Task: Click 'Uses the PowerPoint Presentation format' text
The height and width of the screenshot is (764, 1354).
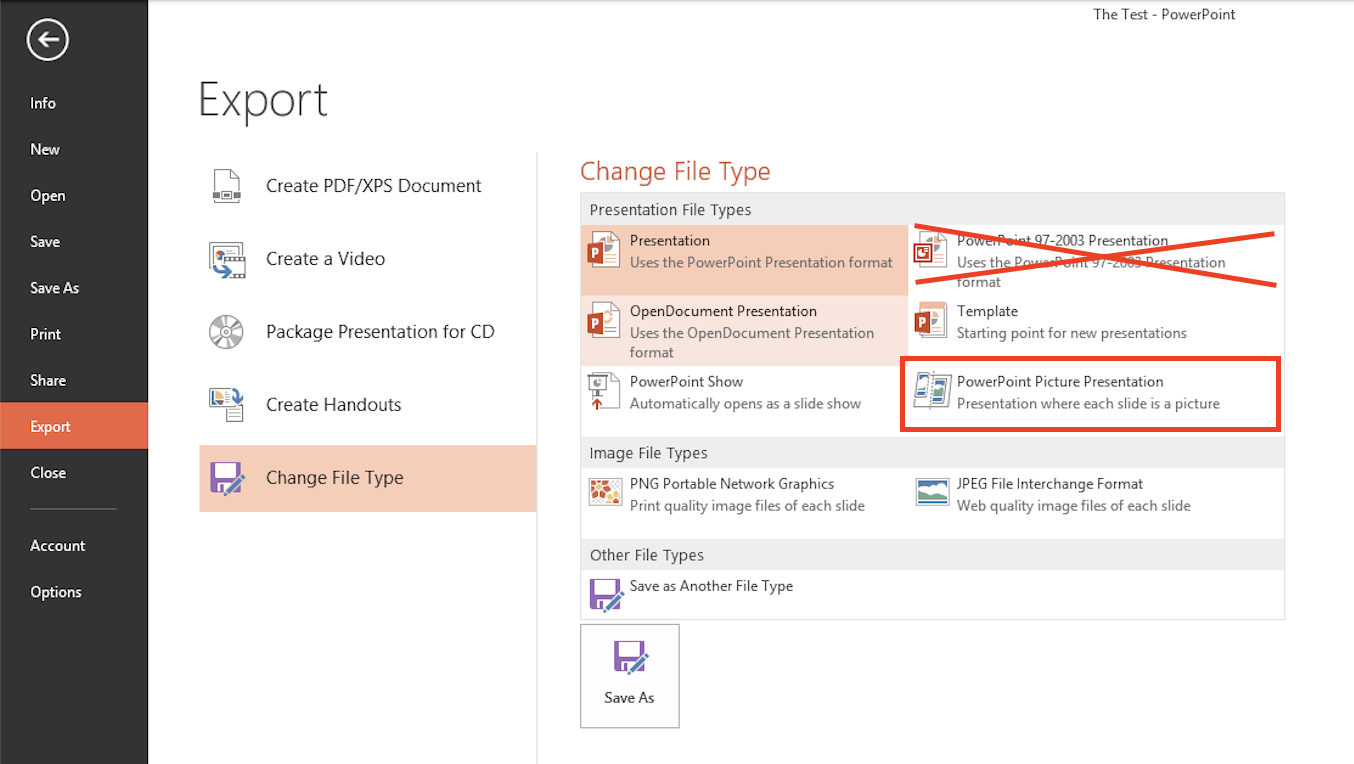Action: pos(761,263)
